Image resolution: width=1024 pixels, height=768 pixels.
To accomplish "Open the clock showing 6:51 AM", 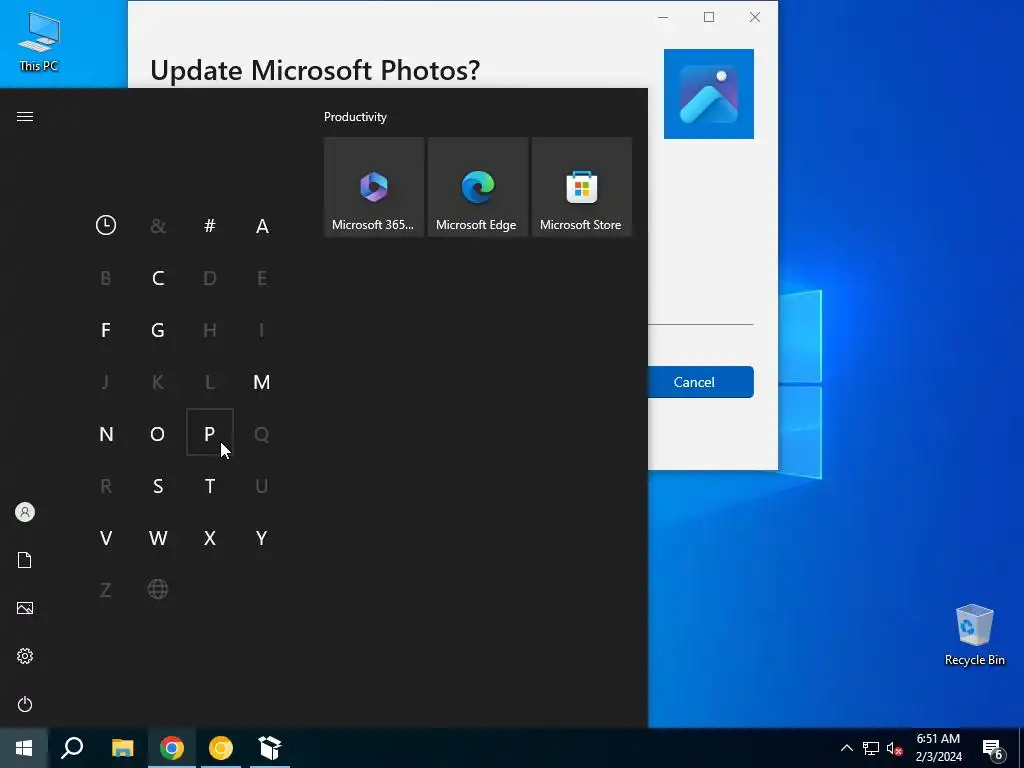I will [x=938, y=748].
